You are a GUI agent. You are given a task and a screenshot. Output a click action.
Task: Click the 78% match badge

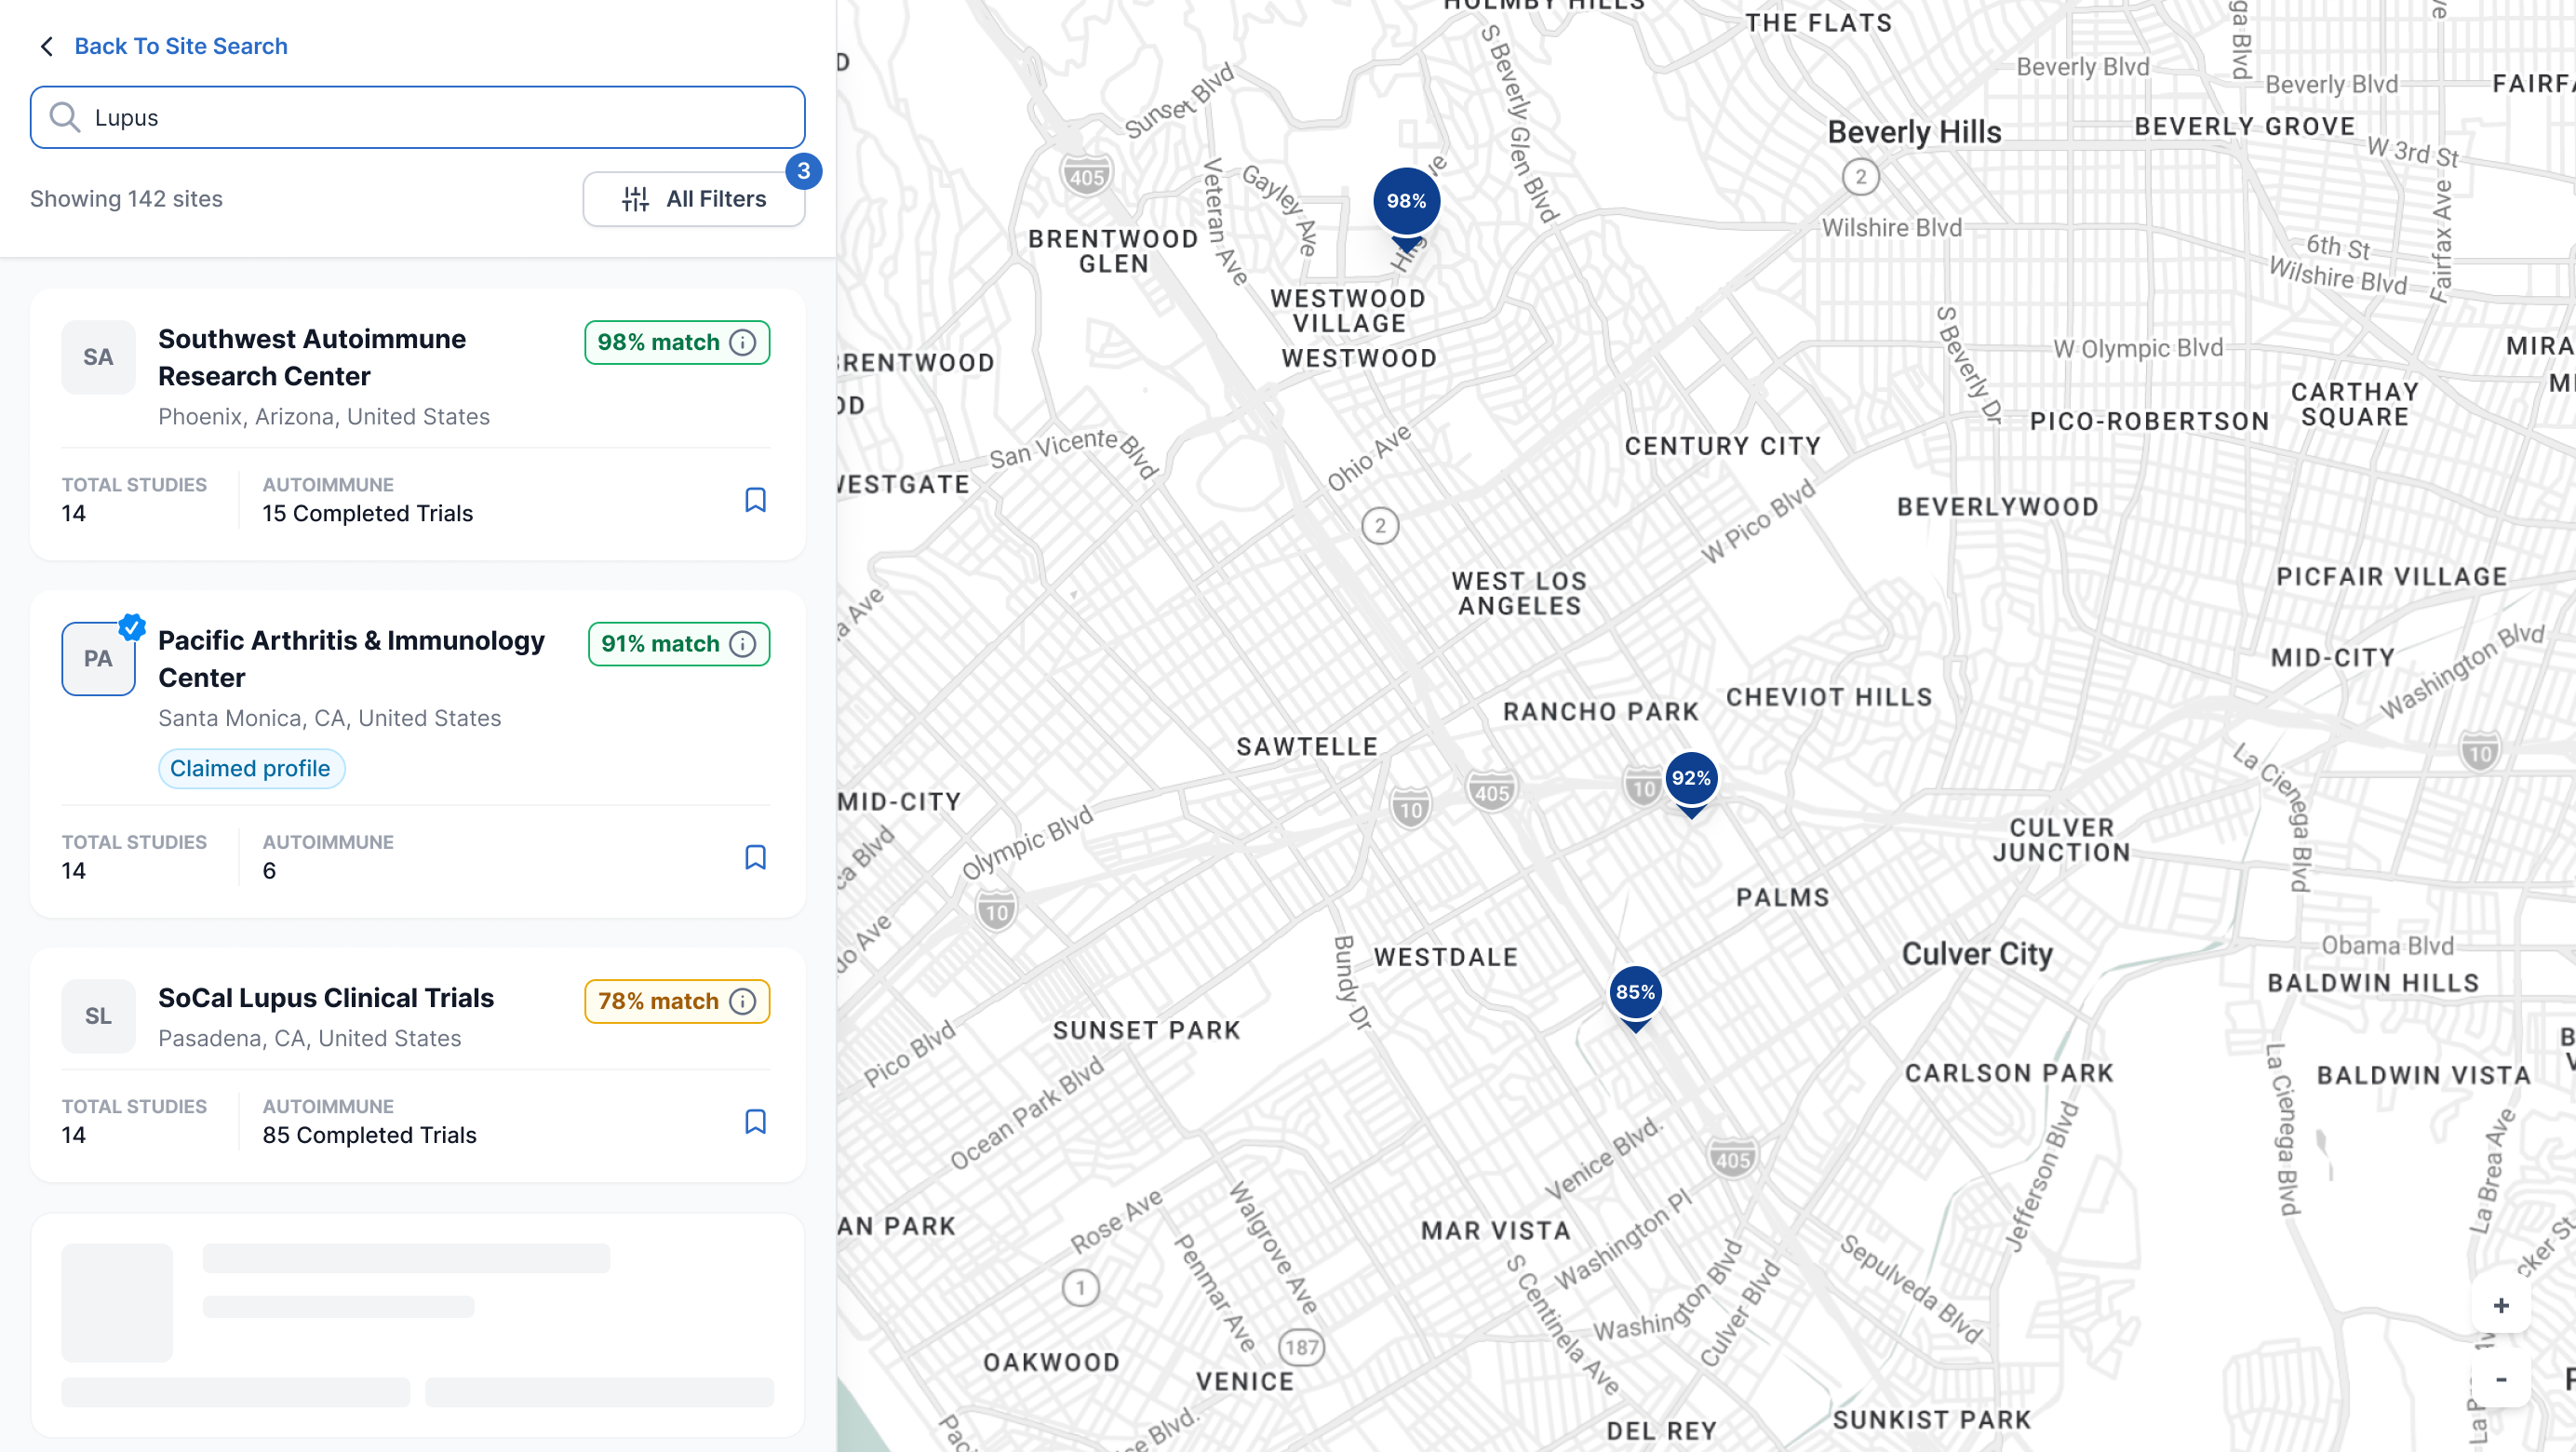point(677,1001)
